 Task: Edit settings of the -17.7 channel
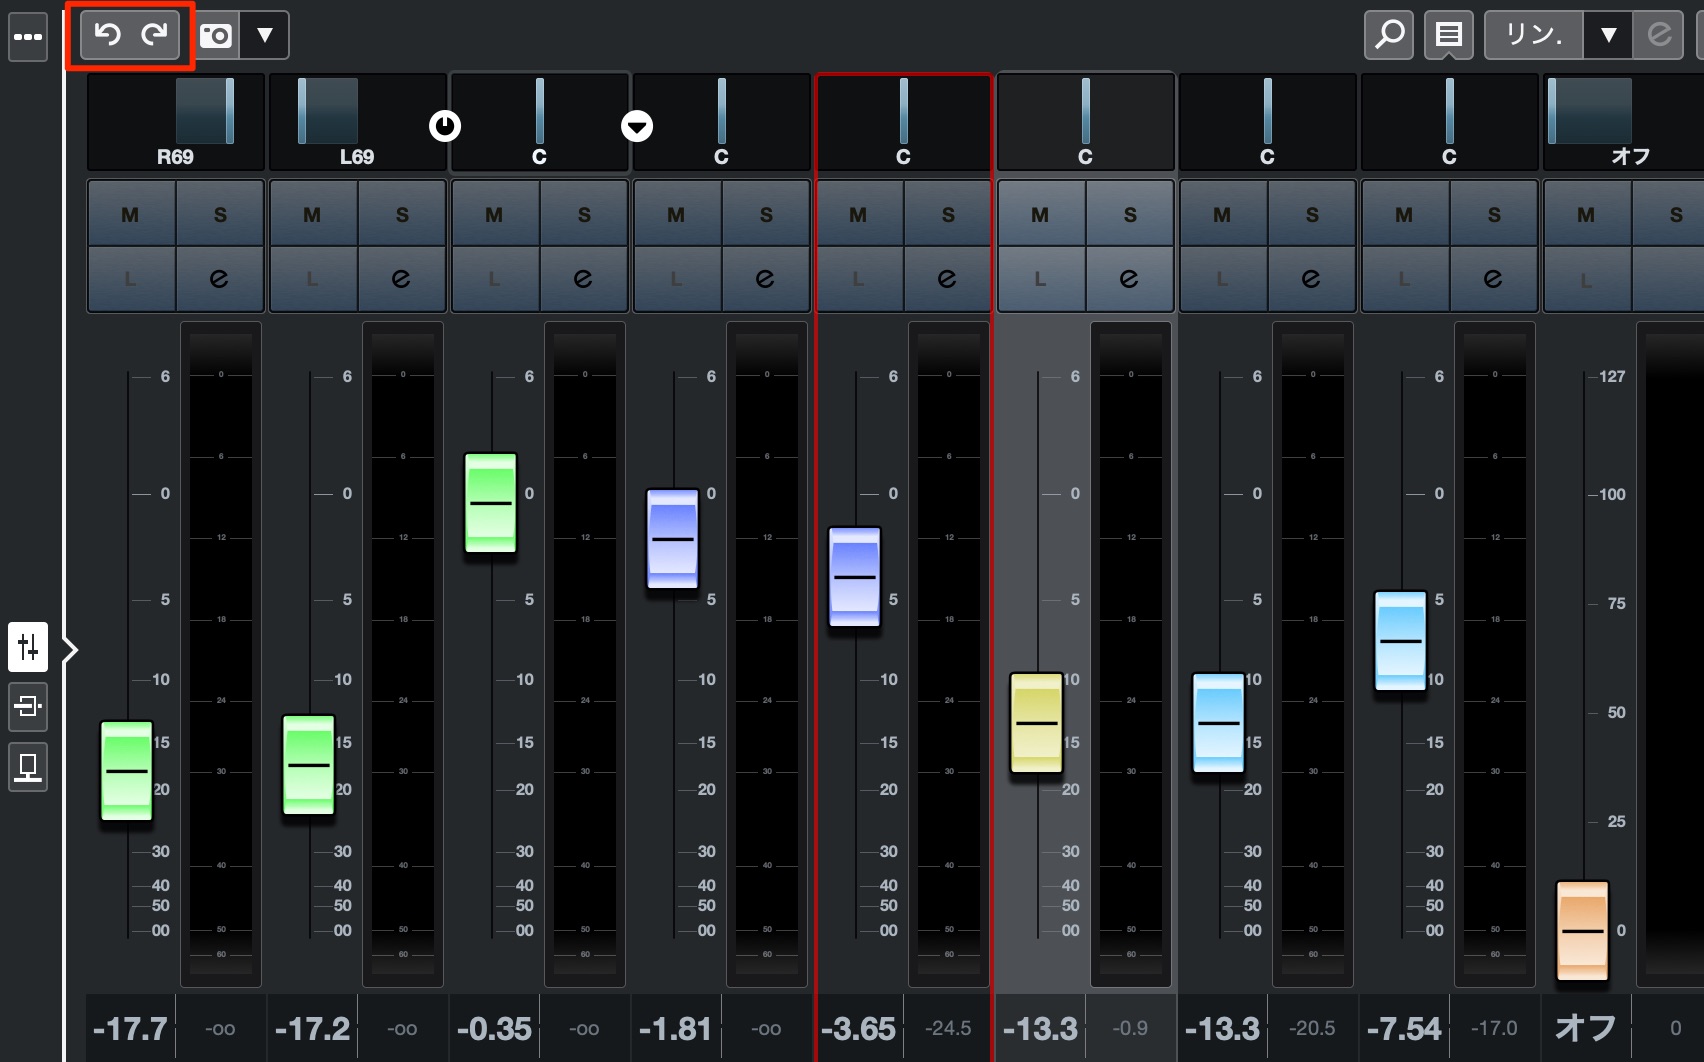[x=220, y=279]
